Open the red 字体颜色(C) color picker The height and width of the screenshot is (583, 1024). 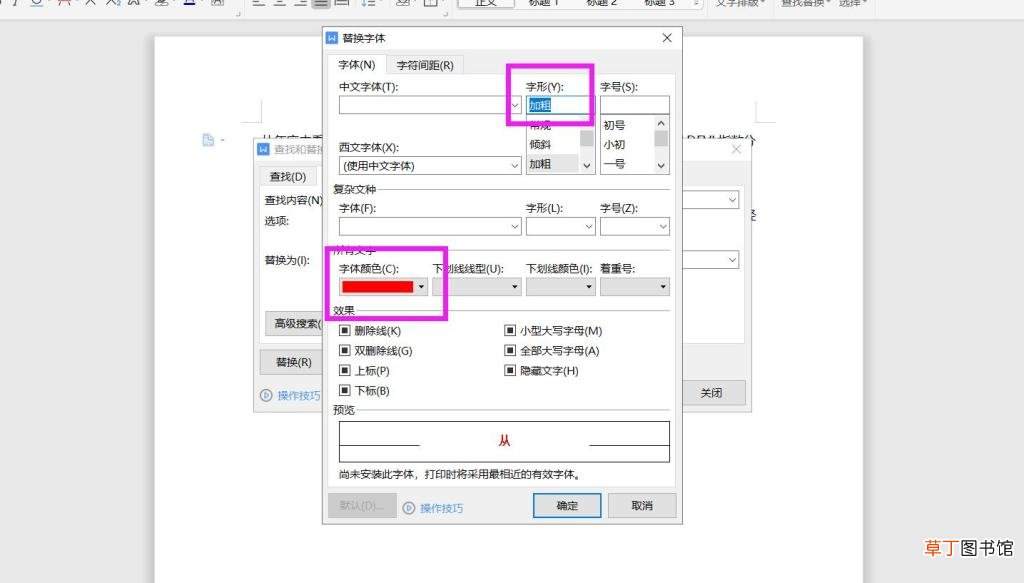(x=383, y=287)
